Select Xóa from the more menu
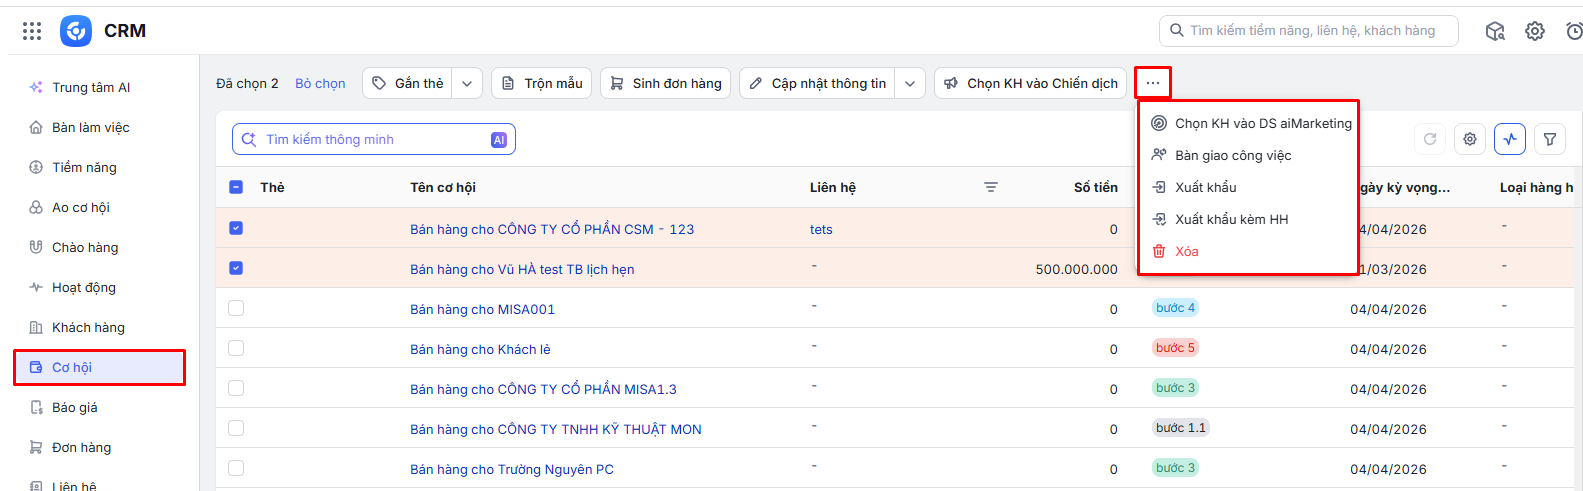 pos(1251,251)
